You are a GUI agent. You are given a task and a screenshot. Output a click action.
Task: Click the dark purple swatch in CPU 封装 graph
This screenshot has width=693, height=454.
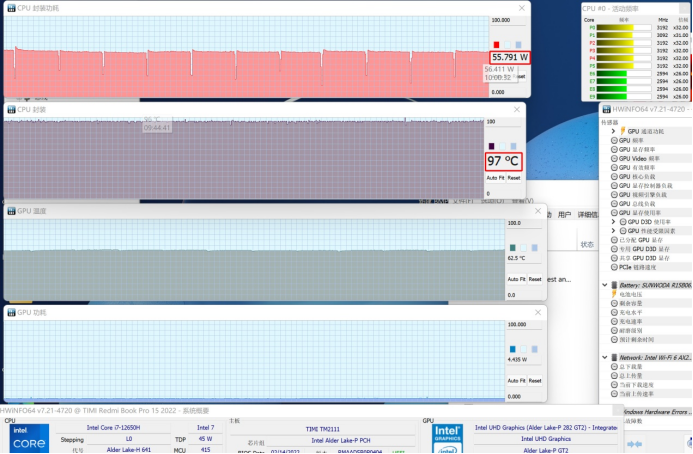(491, 146)
